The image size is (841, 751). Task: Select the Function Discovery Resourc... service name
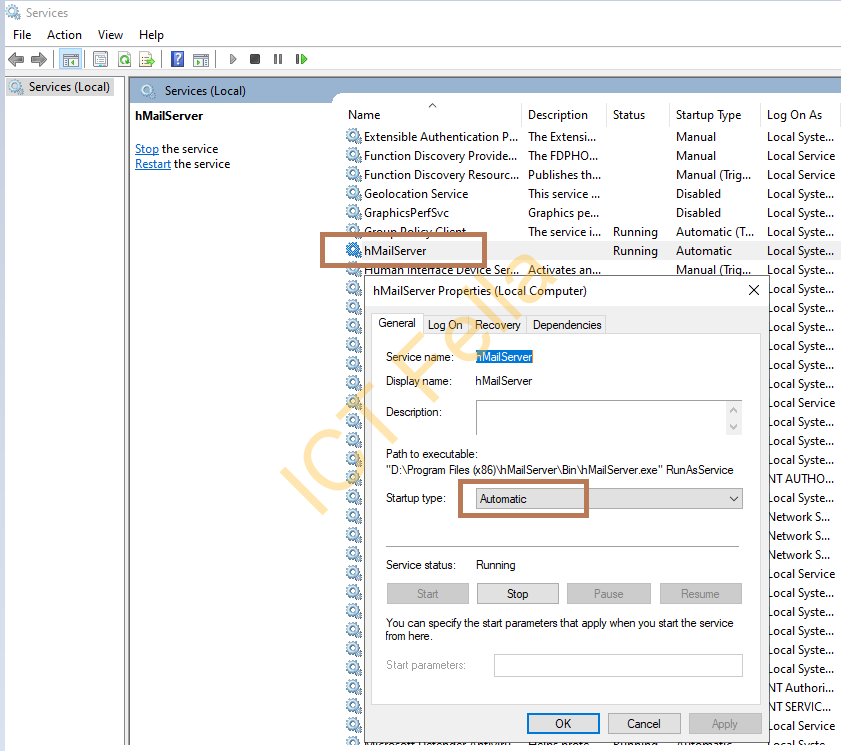[441, 175]
